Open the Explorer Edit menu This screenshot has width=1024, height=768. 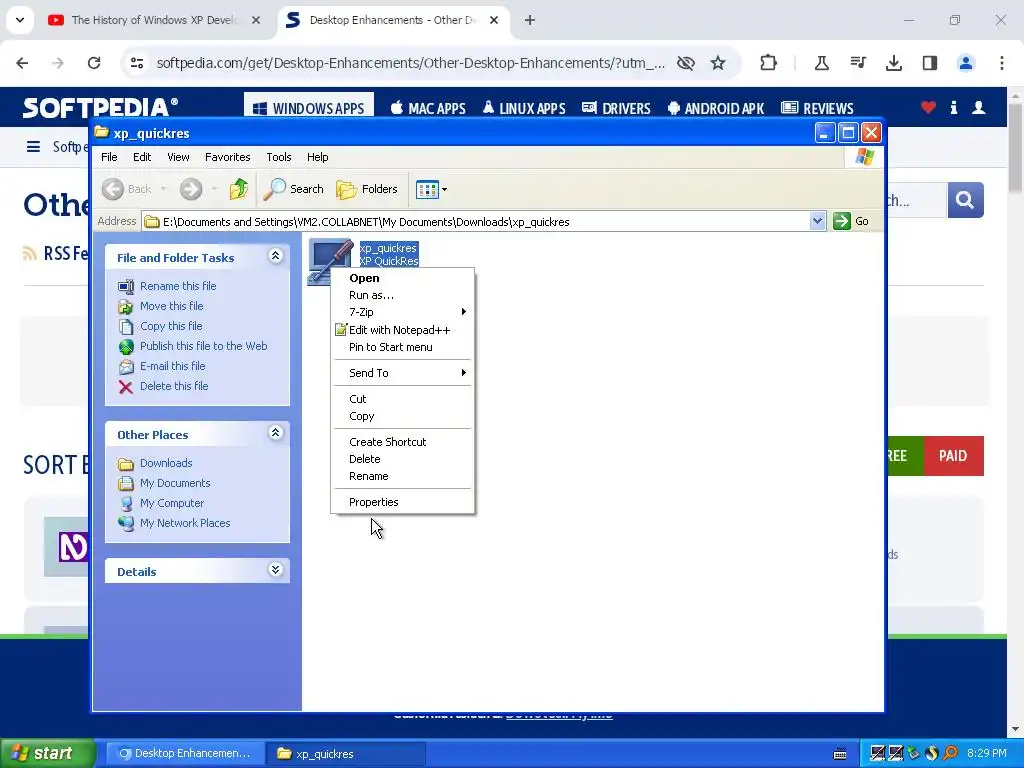pos(142,157)
